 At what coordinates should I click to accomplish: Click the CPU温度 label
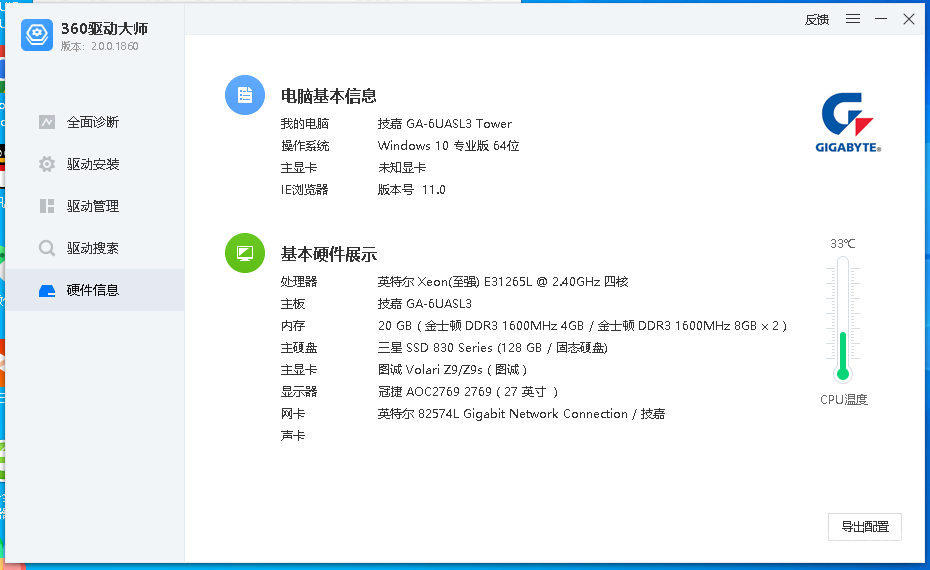pos(843,400)
